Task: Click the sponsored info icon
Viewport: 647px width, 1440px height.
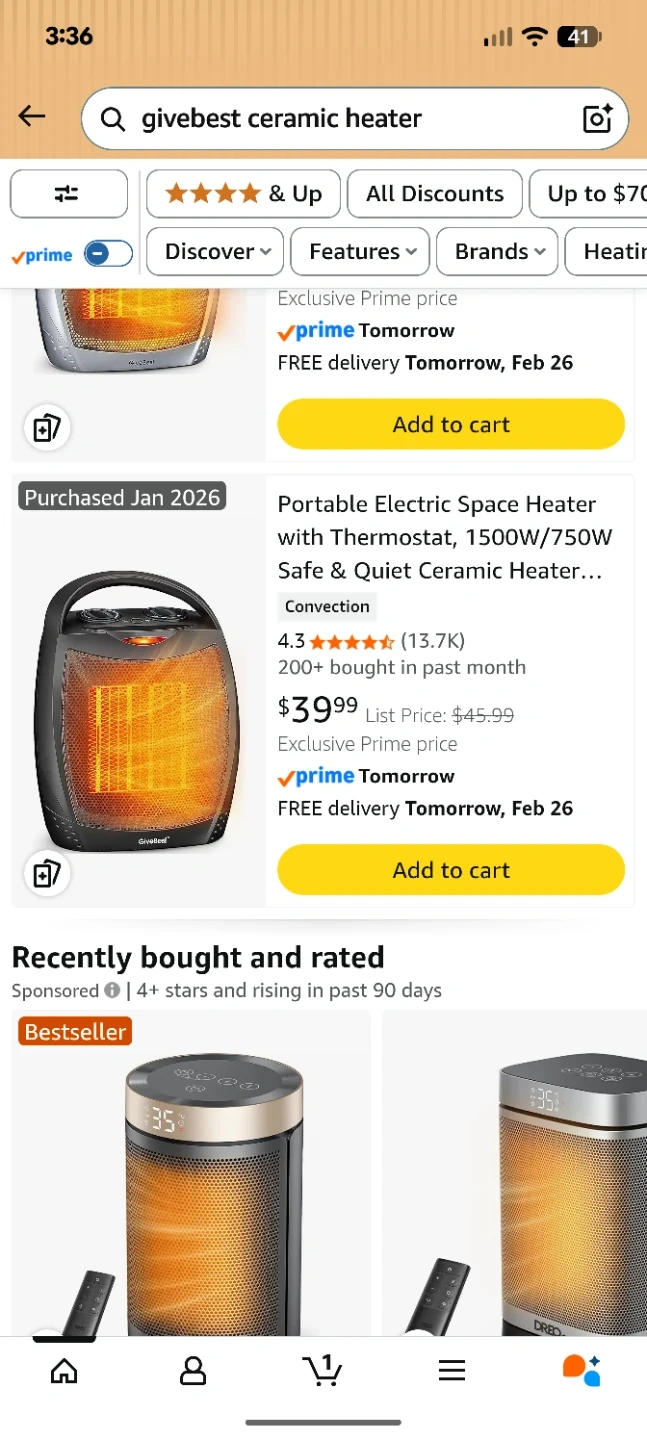Action: [112, 991]
